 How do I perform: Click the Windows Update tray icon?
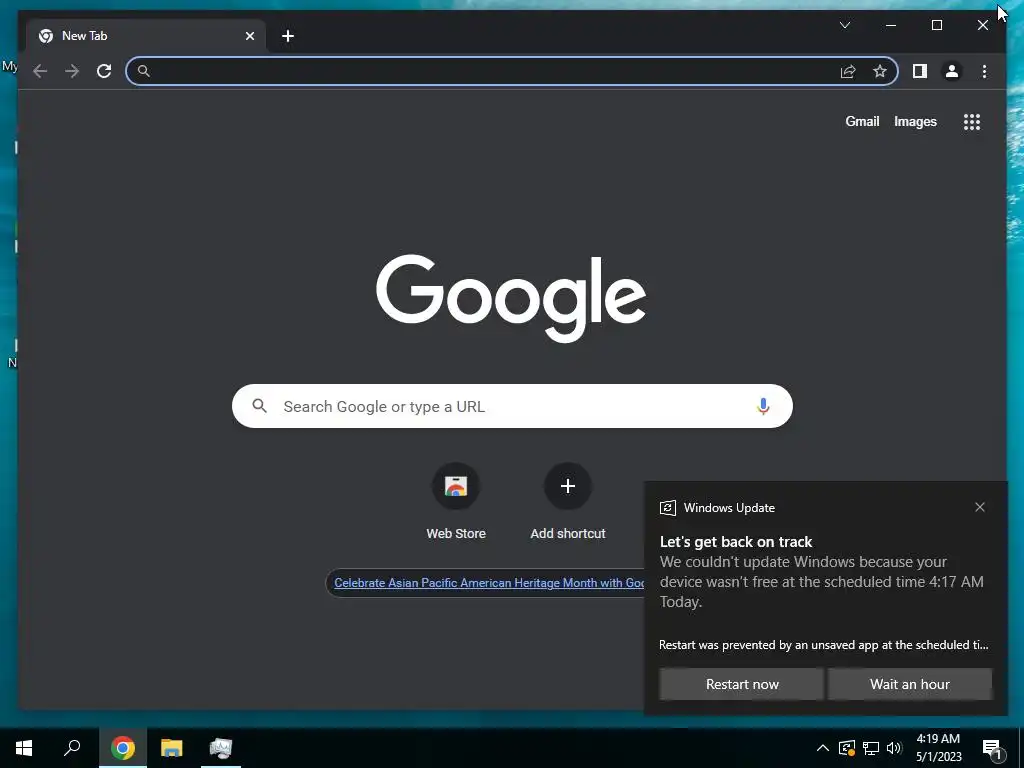[847, 748]
